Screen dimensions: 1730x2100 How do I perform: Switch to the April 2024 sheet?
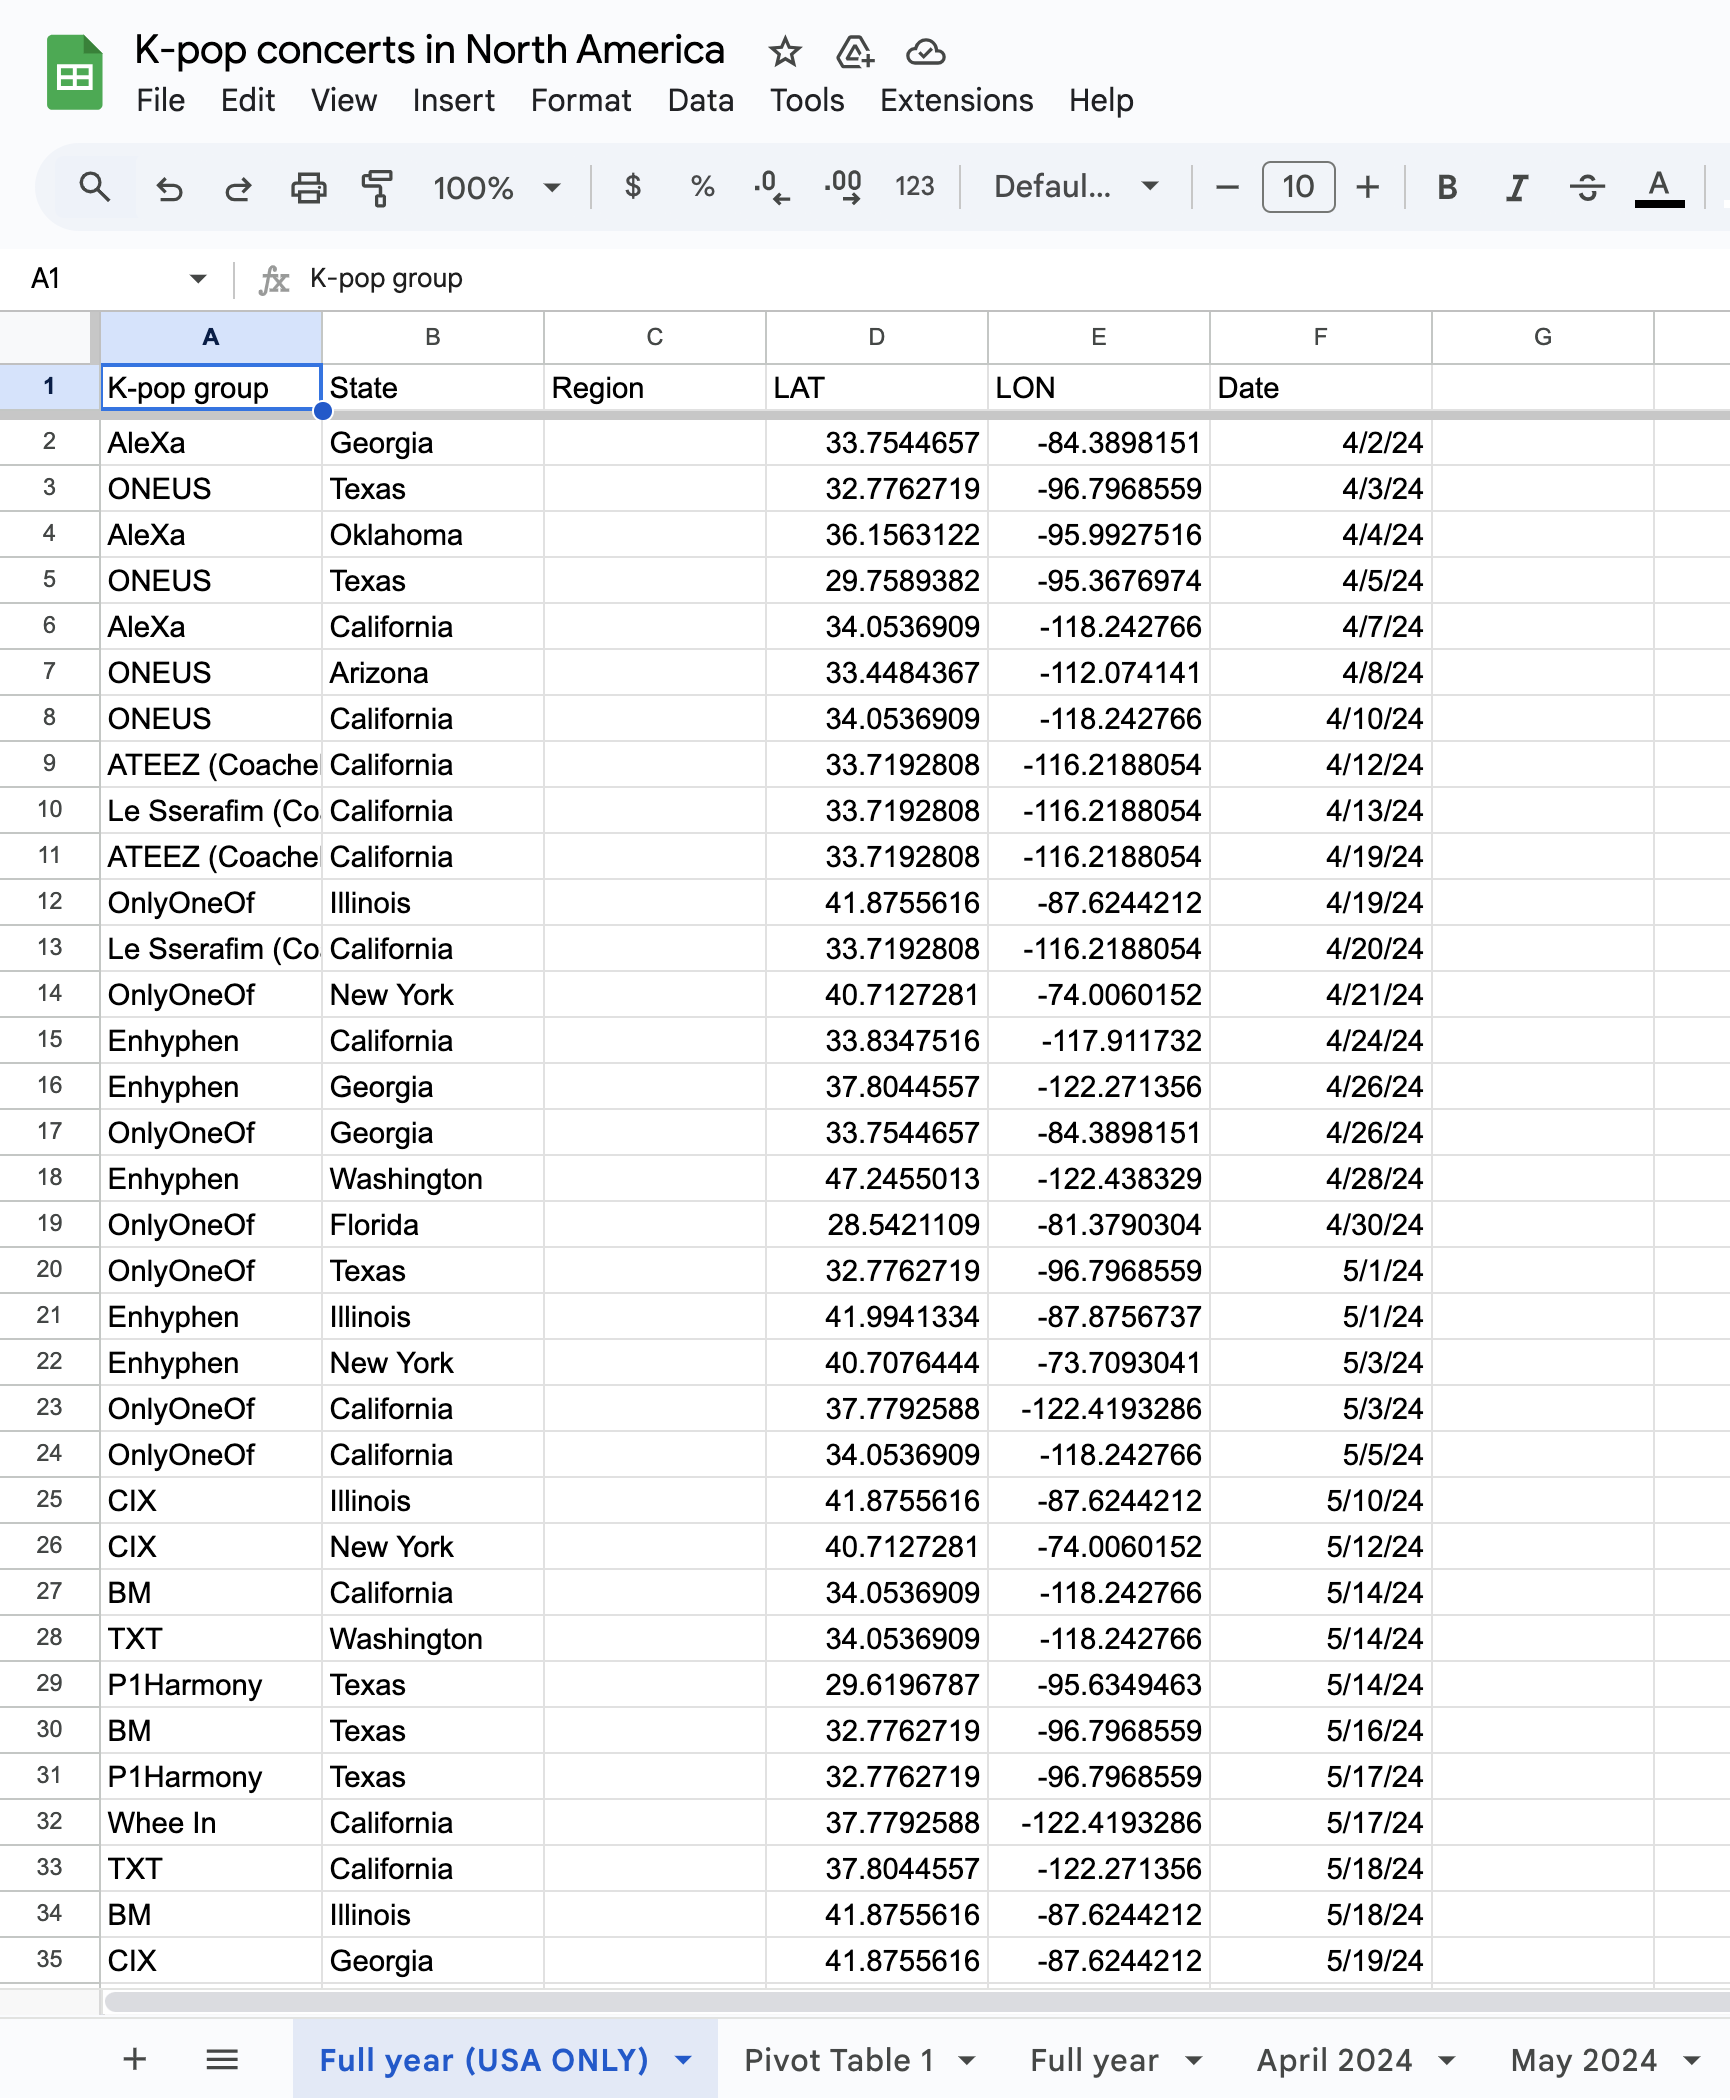point(1334,2060)
